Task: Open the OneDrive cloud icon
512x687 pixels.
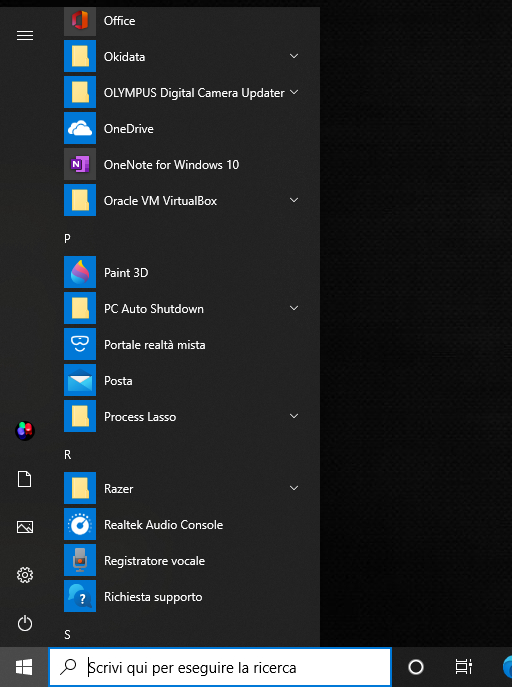Action: pos(80,128)
